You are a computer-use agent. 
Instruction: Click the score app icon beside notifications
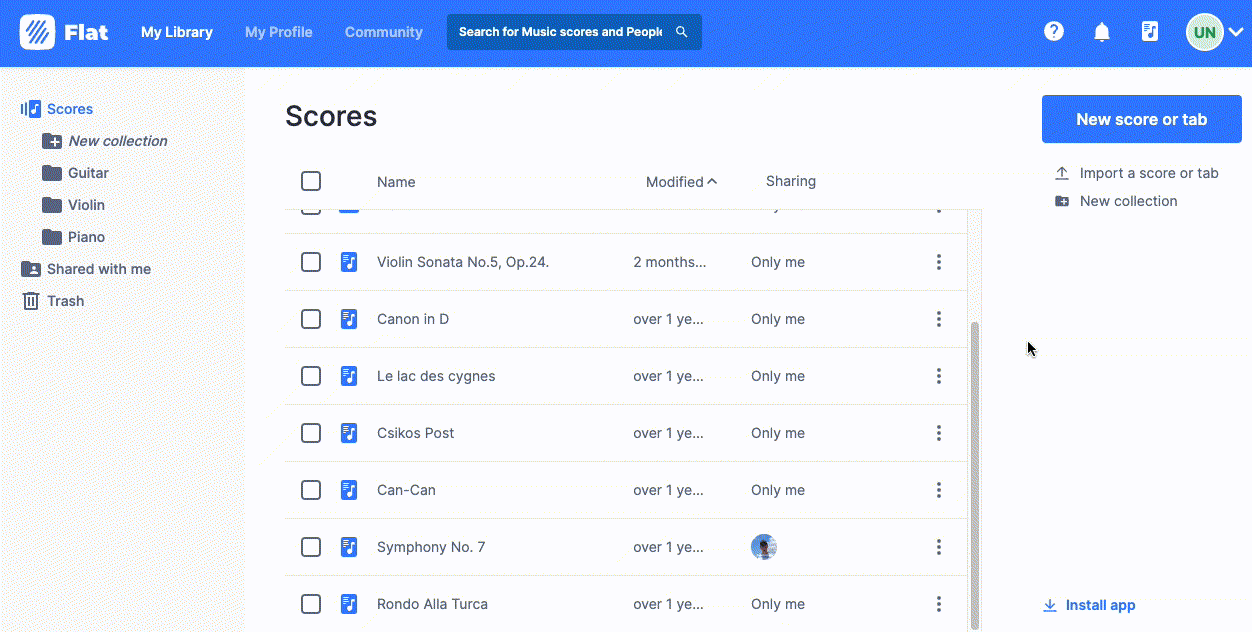(1149, 31)
